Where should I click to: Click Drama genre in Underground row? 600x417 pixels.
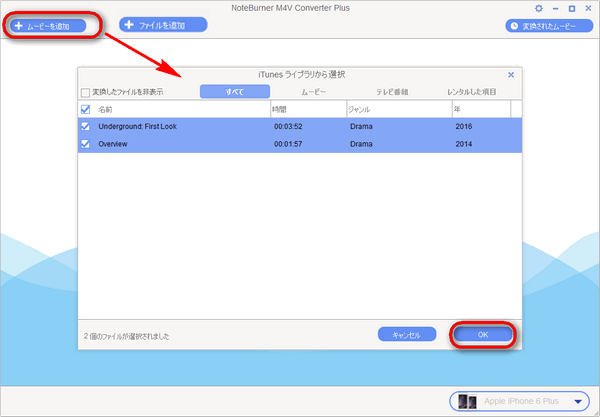pyautogui.click(x=361, y=126)
